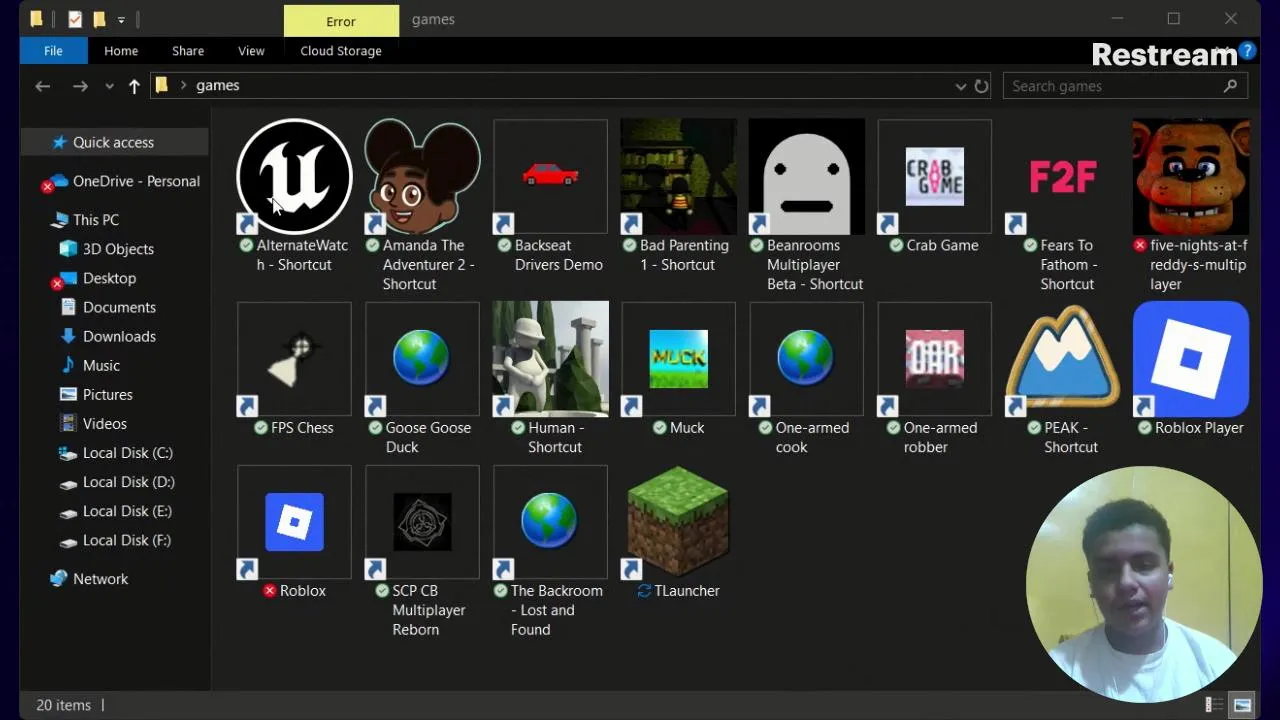Image resolution: width=1280 pixels, height=720 pixels.
Task: Refresh the games folder view
Action: (x=982, y=86)
